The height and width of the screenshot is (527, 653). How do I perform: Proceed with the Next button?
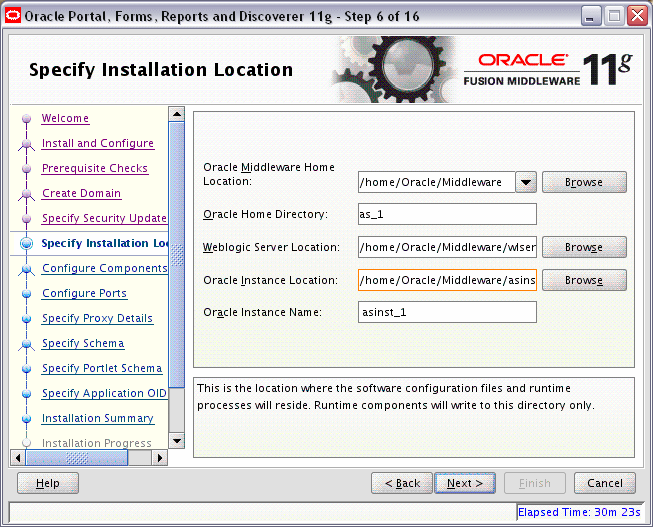(x=465, y=483)
